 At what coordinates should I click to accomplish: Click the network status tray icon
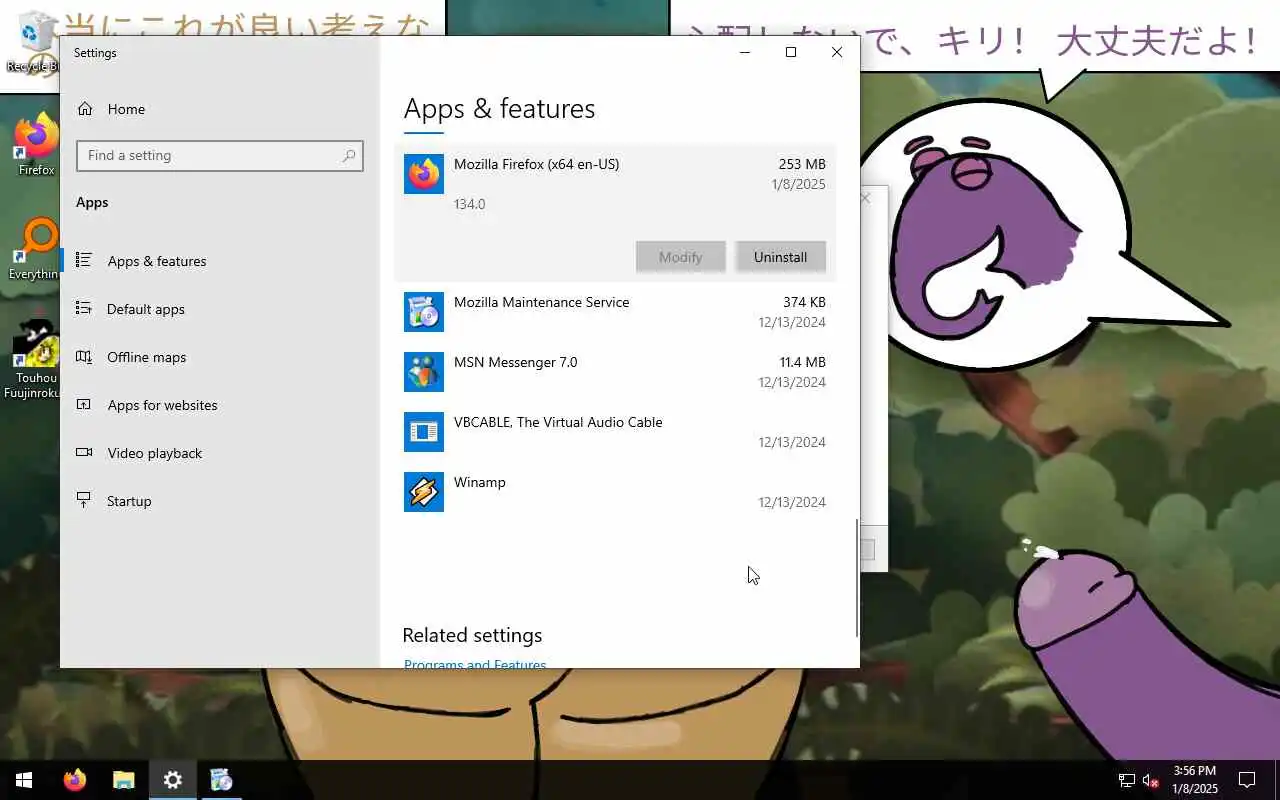[1126, 780]
